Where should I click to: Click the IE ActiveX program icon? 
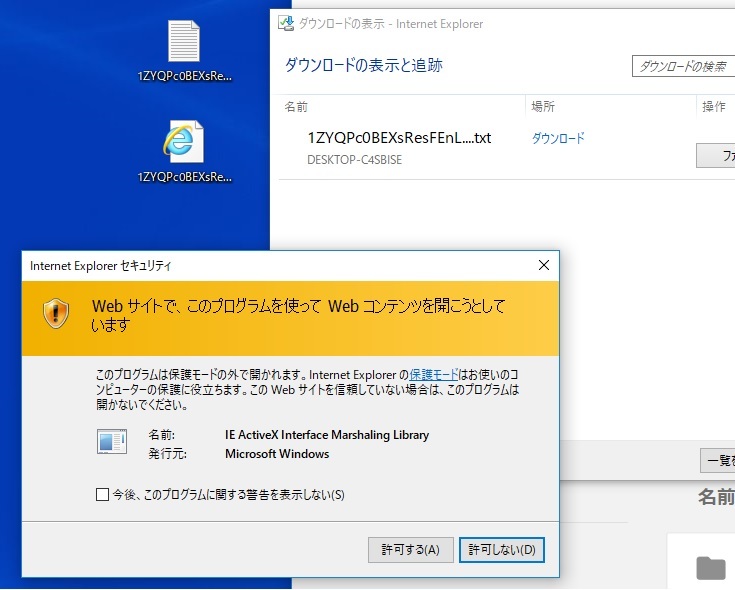pos(112,442)
